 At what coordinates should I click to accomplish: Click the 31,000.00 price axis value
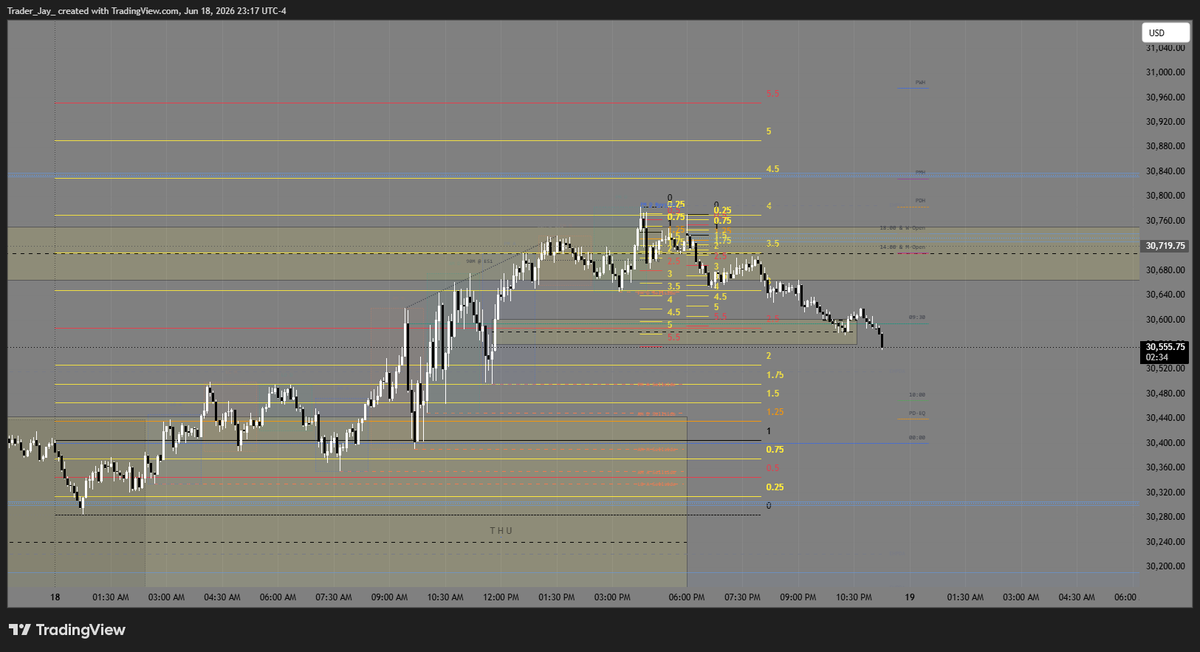click(x=1165, y=73)
